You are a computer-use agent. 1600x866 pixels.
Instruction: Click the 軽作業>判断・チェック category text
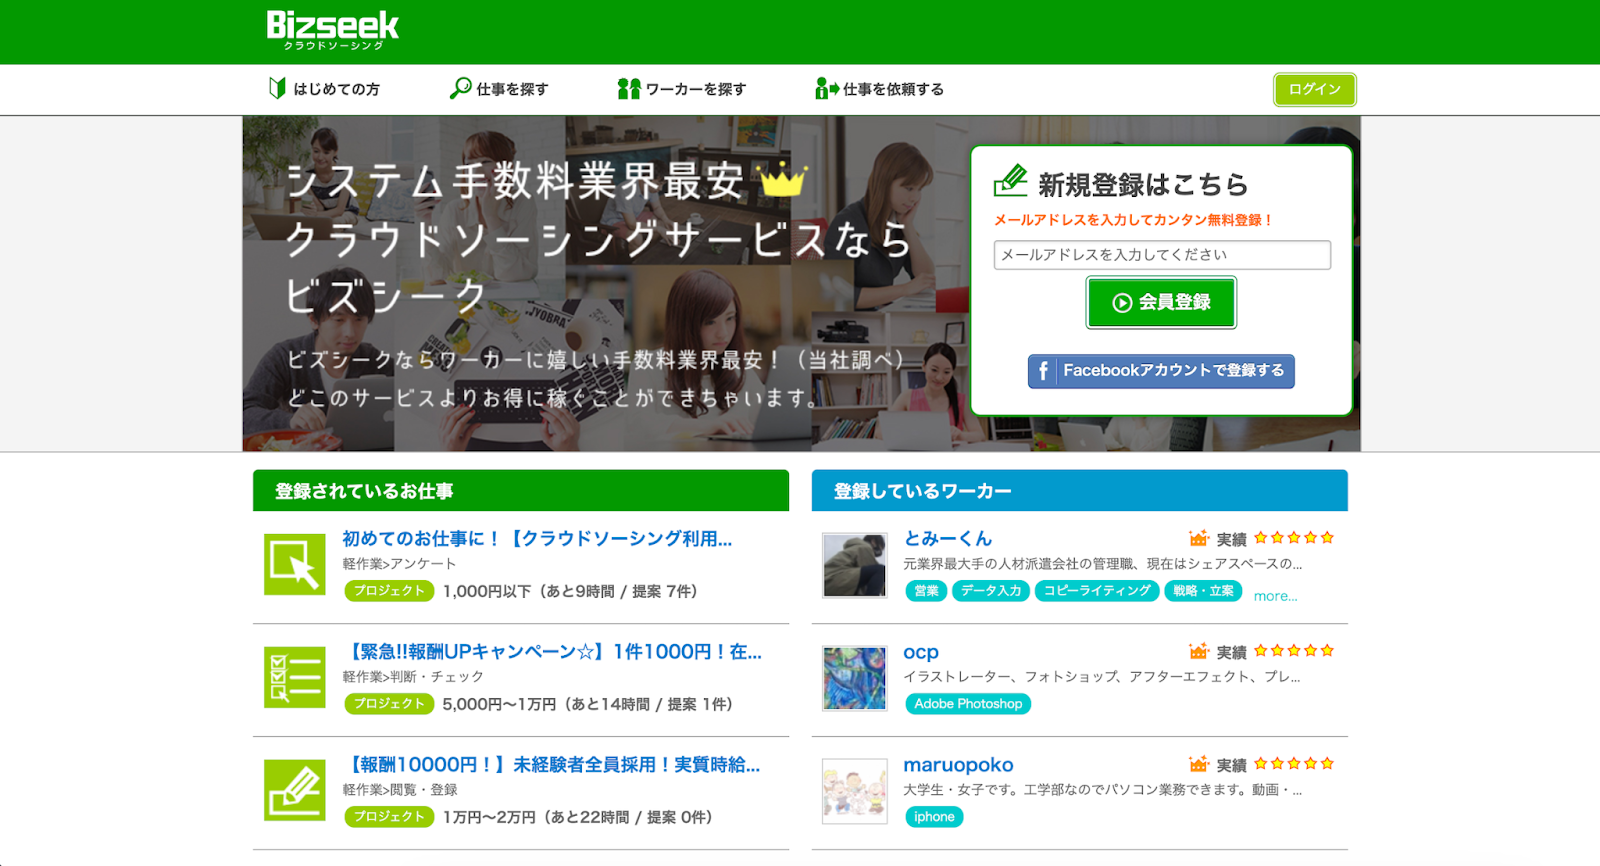point(413,677)
